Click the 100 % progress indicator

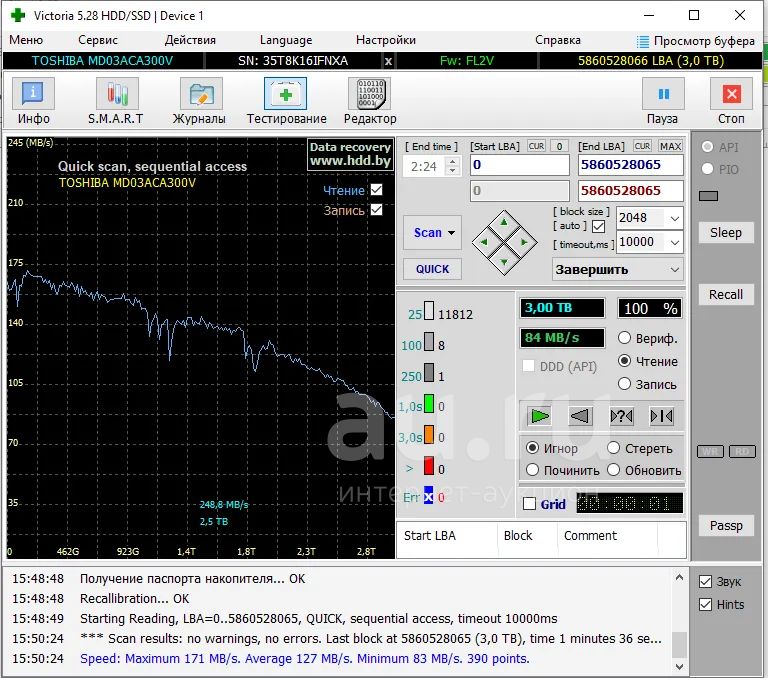tap(649, 308)
